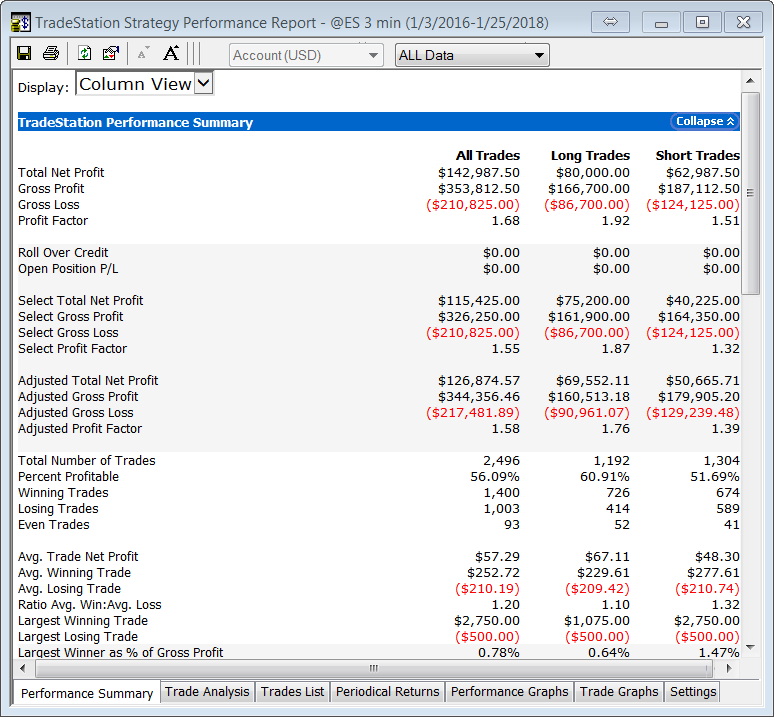Show the Performance Graphs tab

click(x=509, y=691)
